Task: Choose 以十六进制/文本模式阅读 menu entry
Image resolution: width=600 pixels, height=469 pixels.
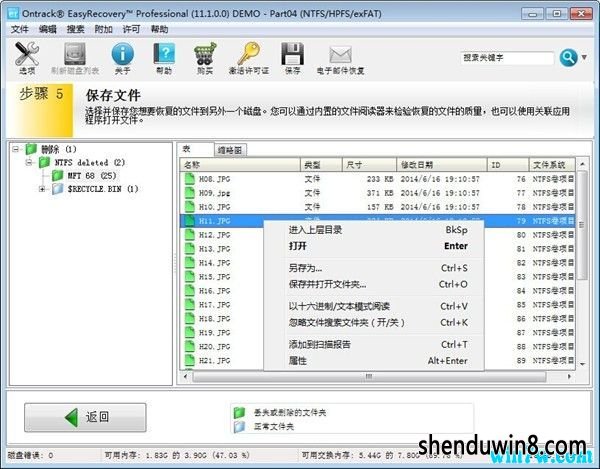Action: point(374,306)
